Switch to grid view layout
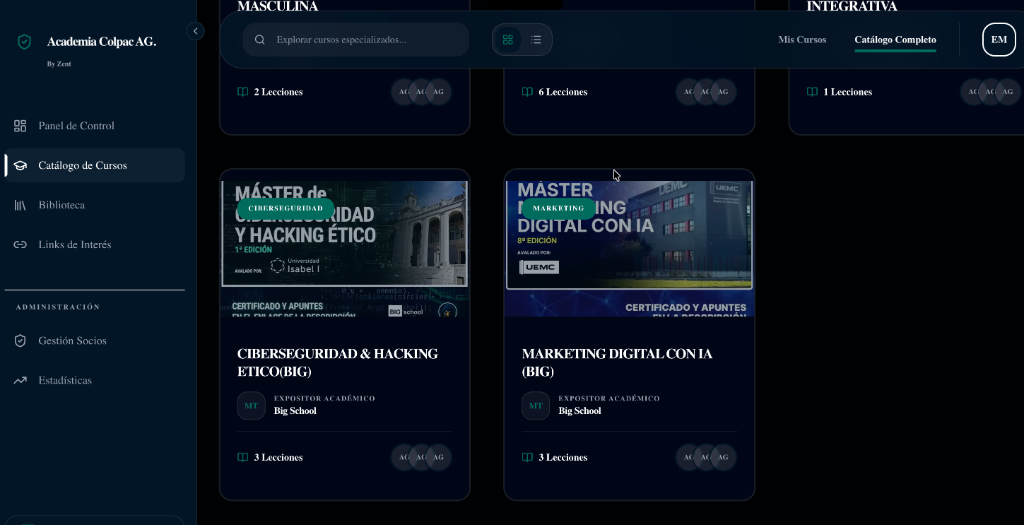 coord(507,39)
